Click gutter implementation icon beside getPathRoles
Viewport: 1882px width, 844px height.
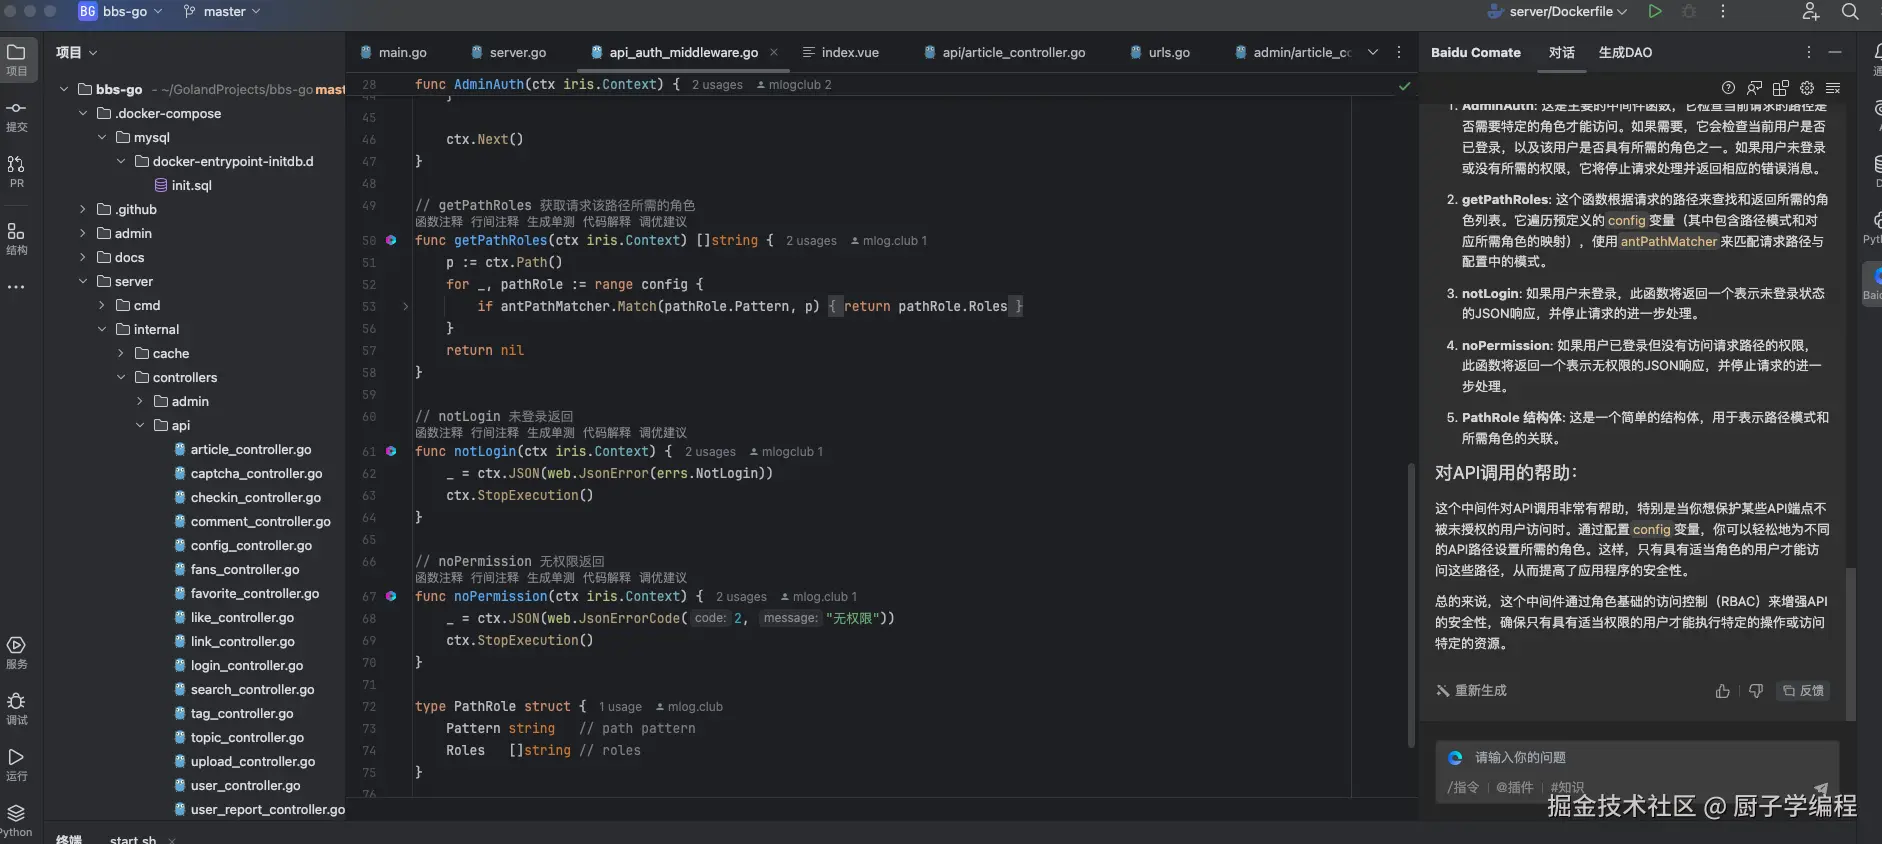[x=391, y=240]
